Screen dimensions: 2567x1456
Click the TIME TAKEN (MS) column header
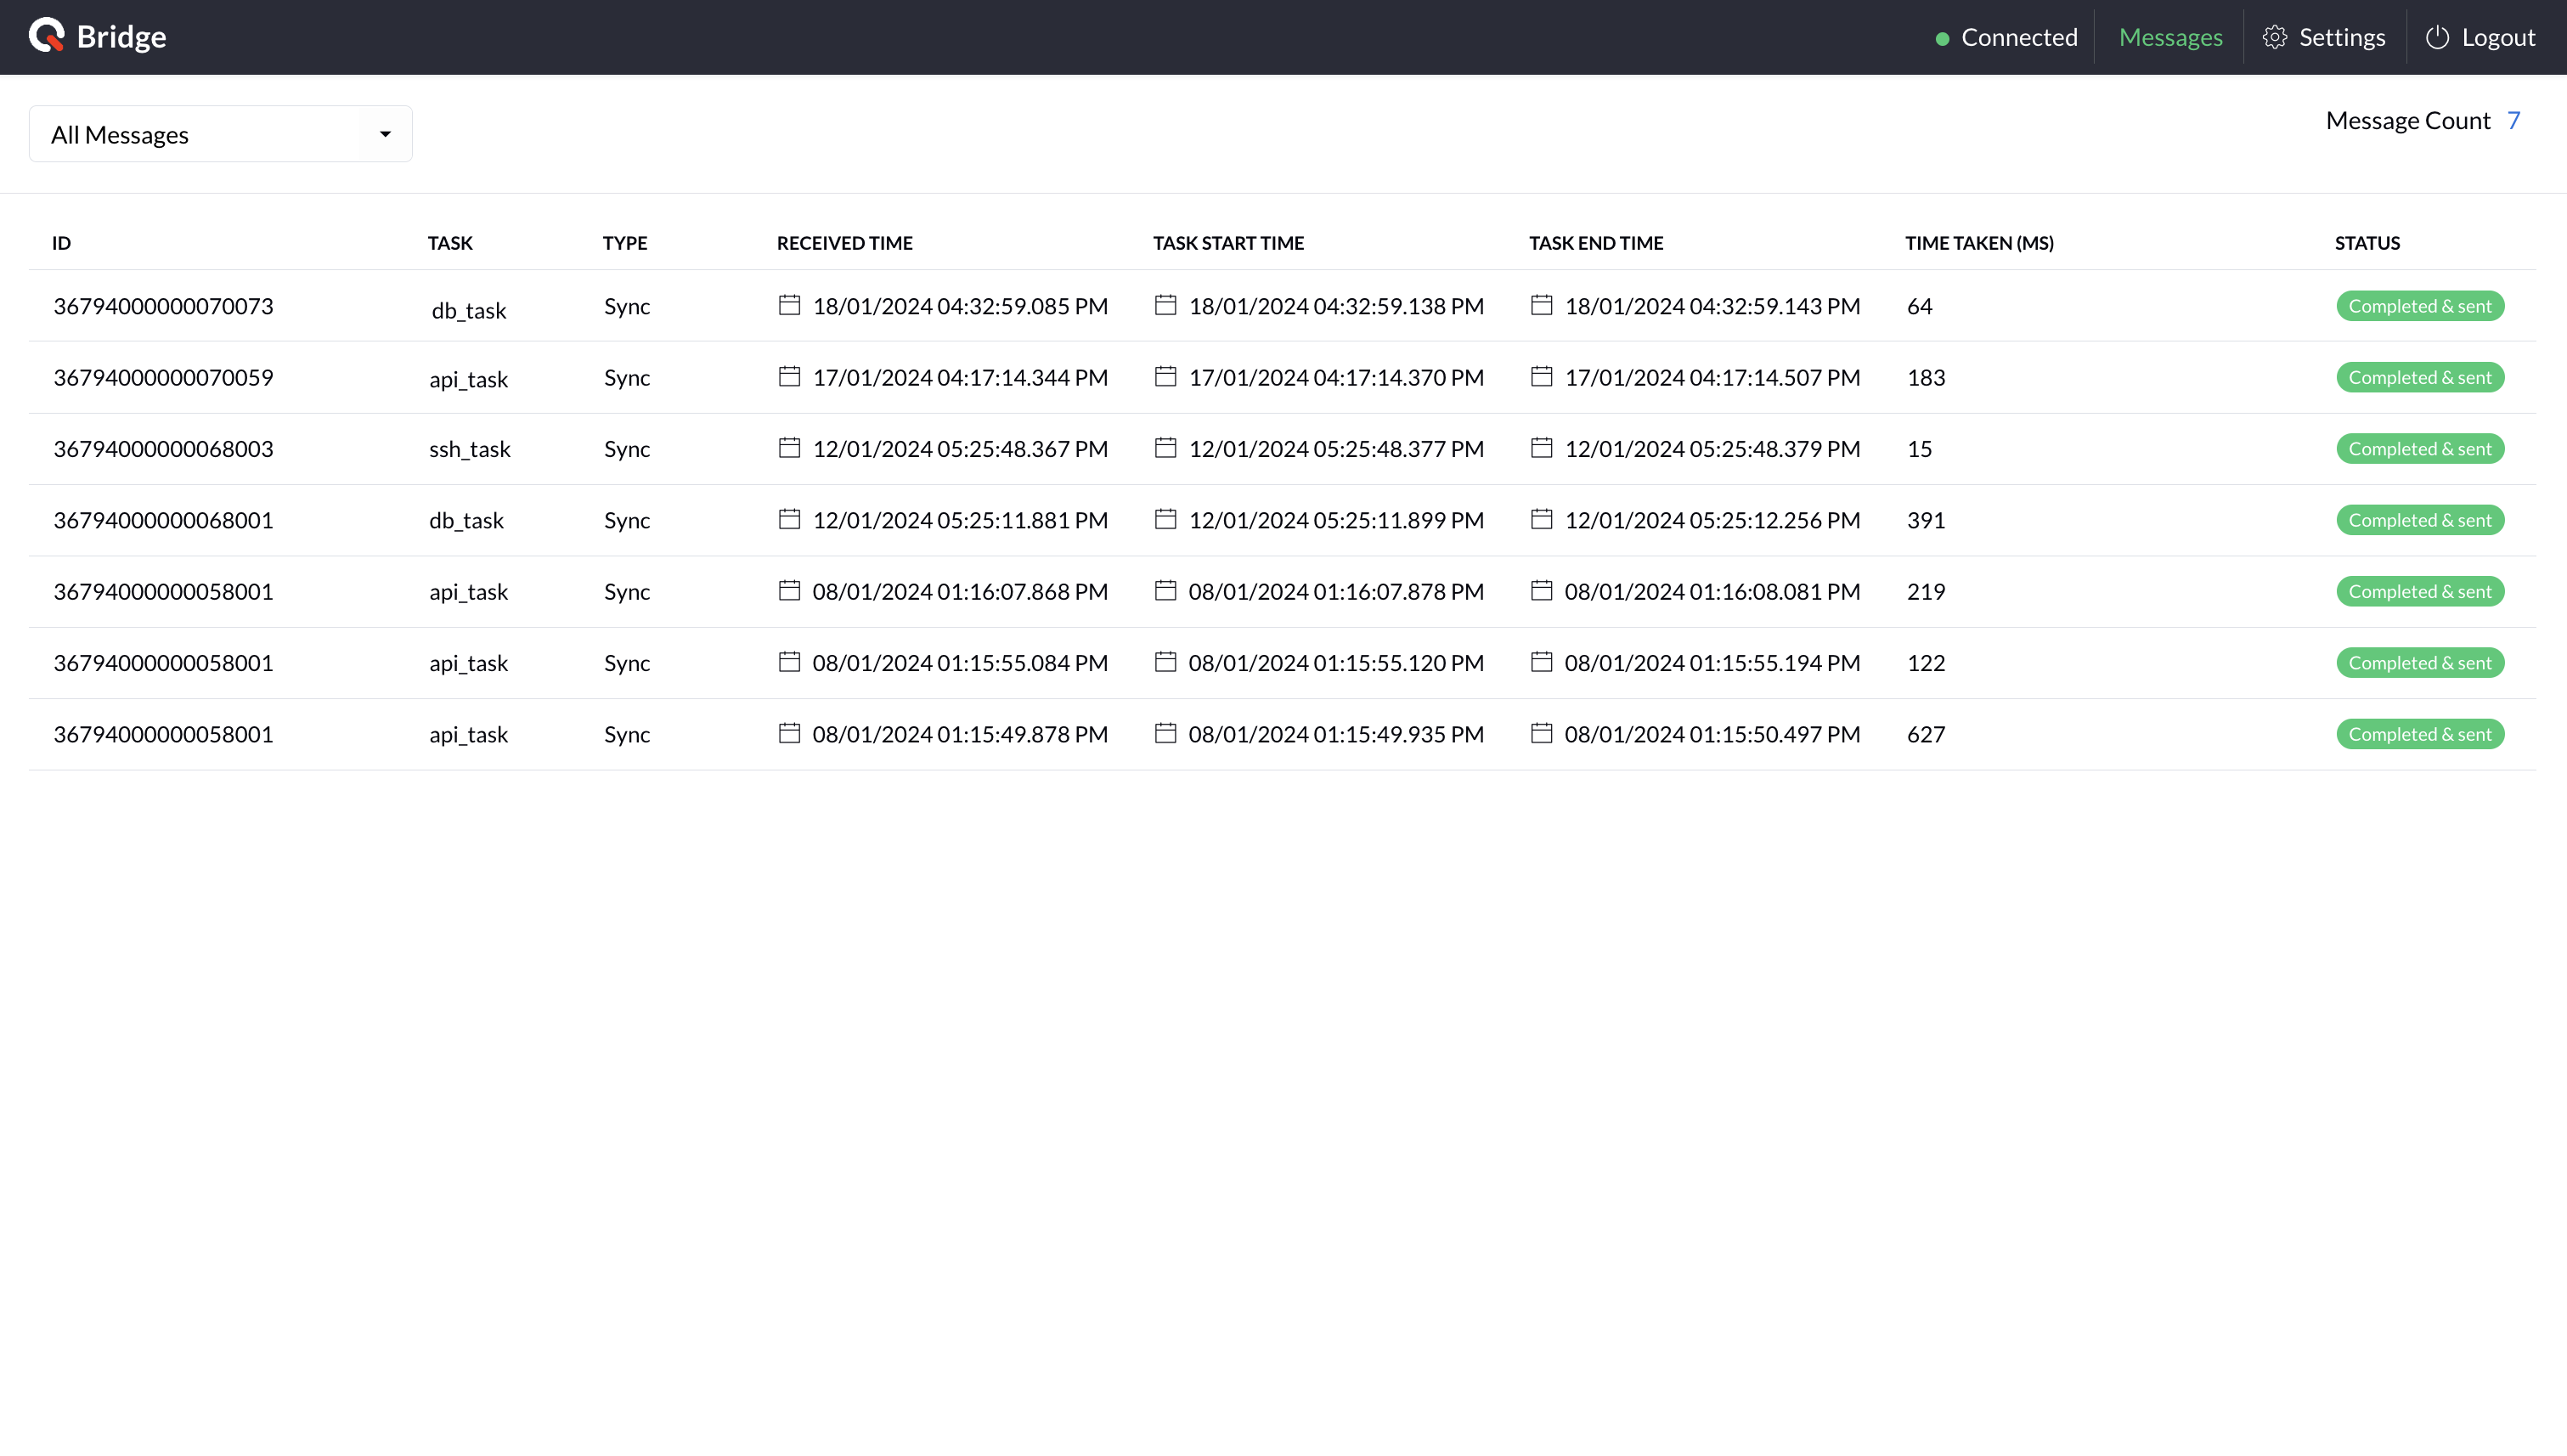tap(1978, 243)
